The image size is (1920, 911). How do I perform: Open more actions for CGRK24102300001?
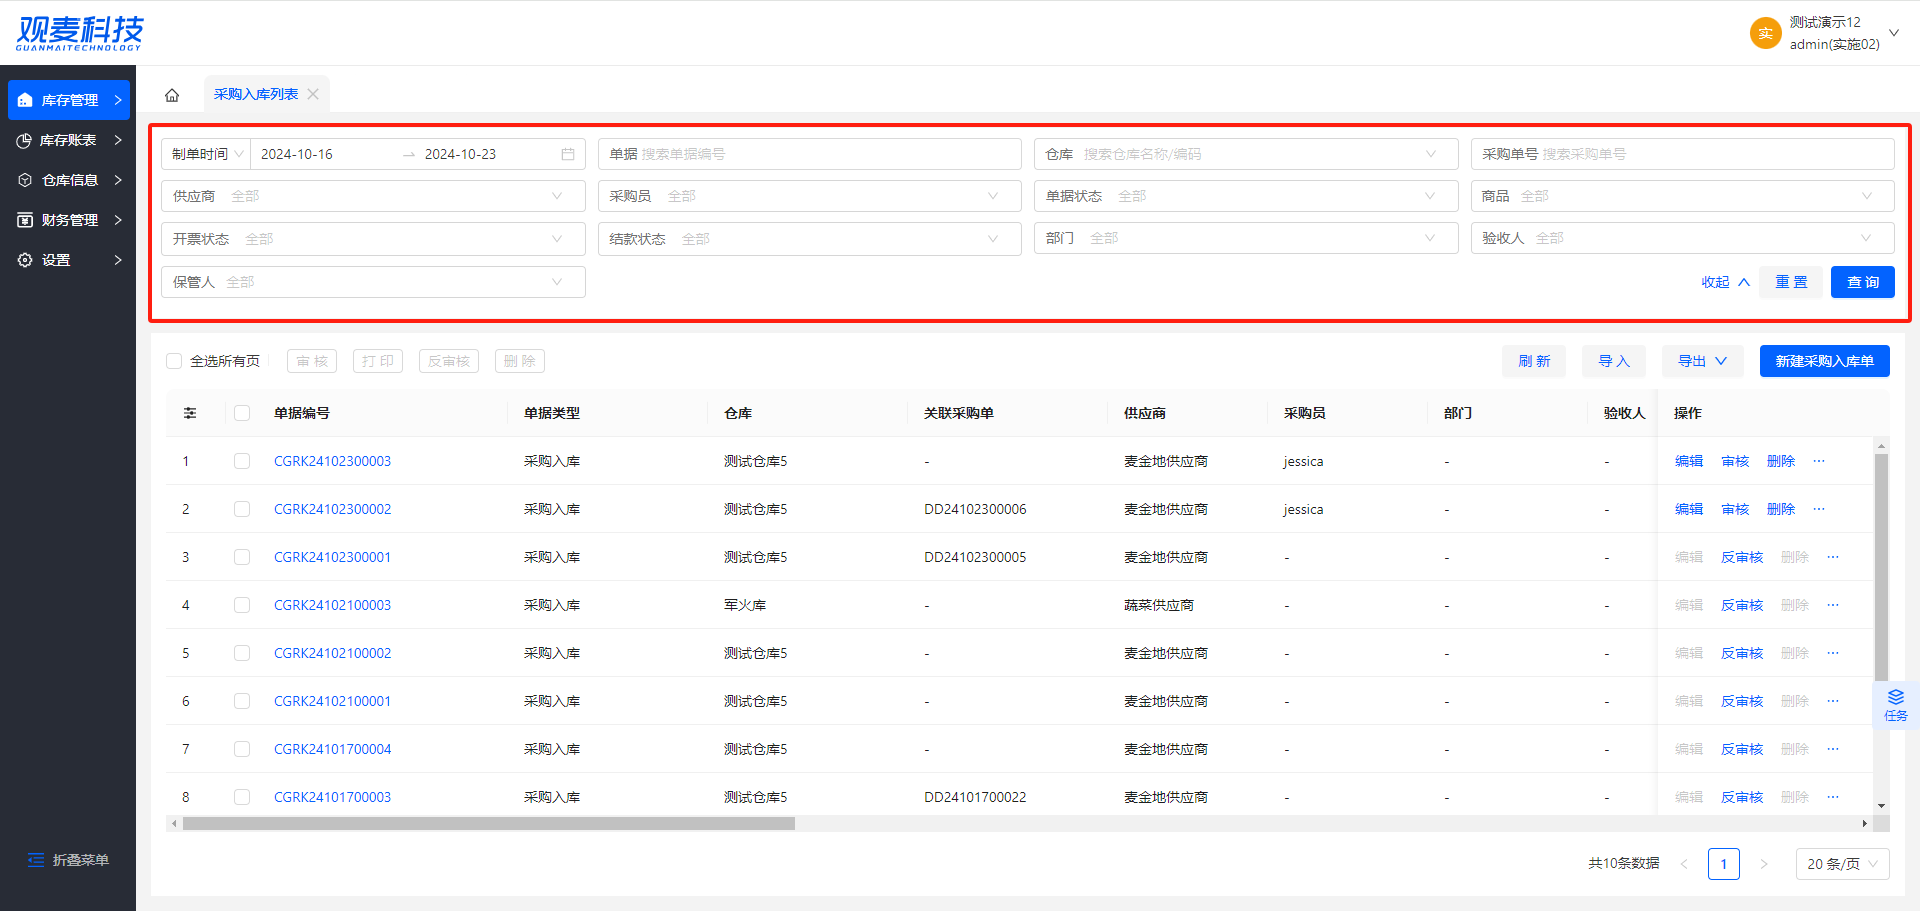(x=1833, y=557)
